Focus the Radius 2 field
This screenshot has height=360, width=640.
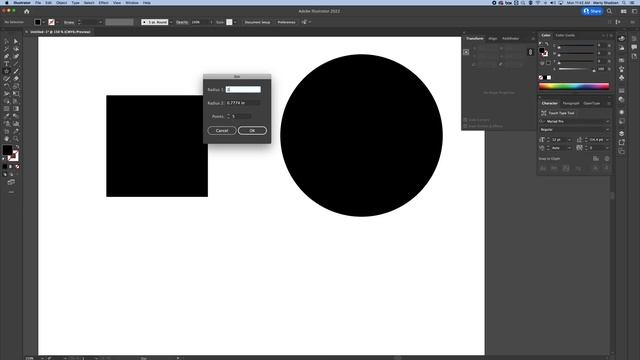tap(243, 103)
